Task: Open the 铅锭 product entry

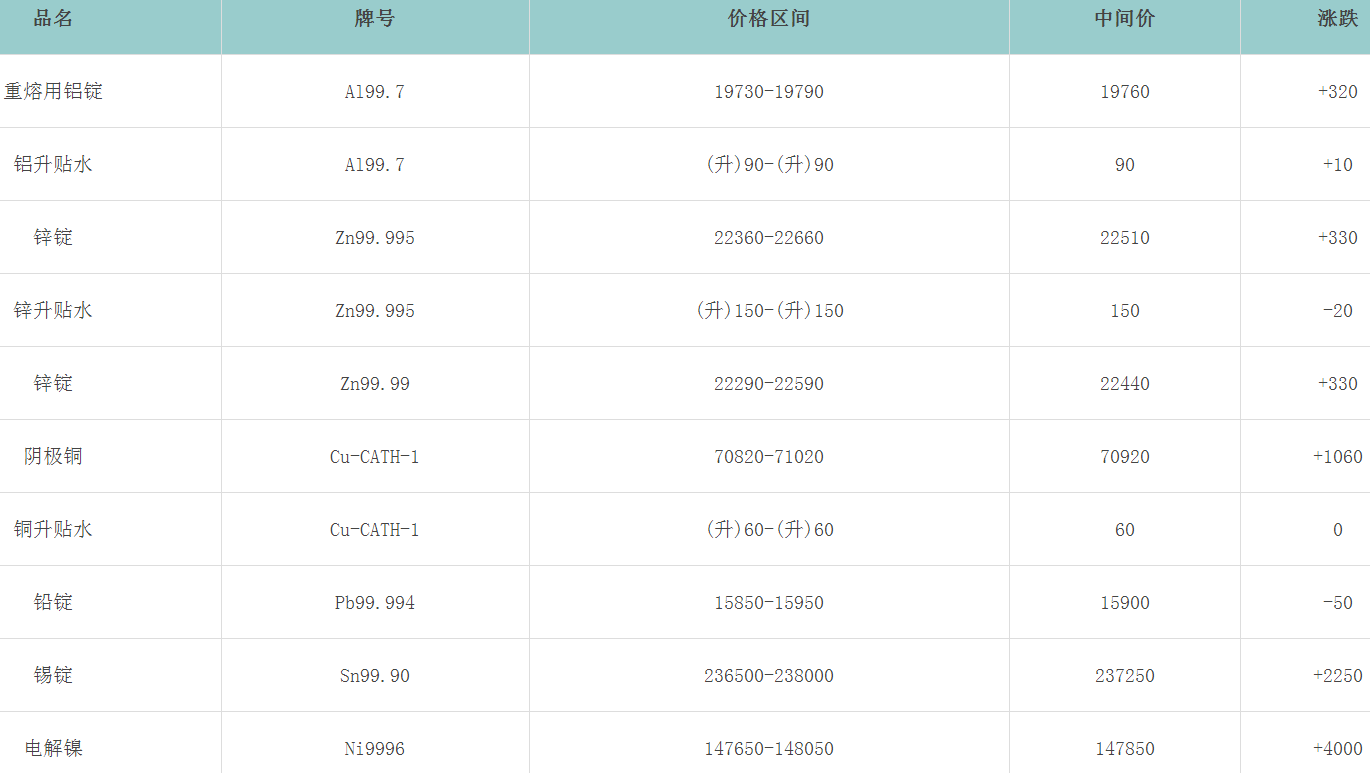Action: coord(53,603)
